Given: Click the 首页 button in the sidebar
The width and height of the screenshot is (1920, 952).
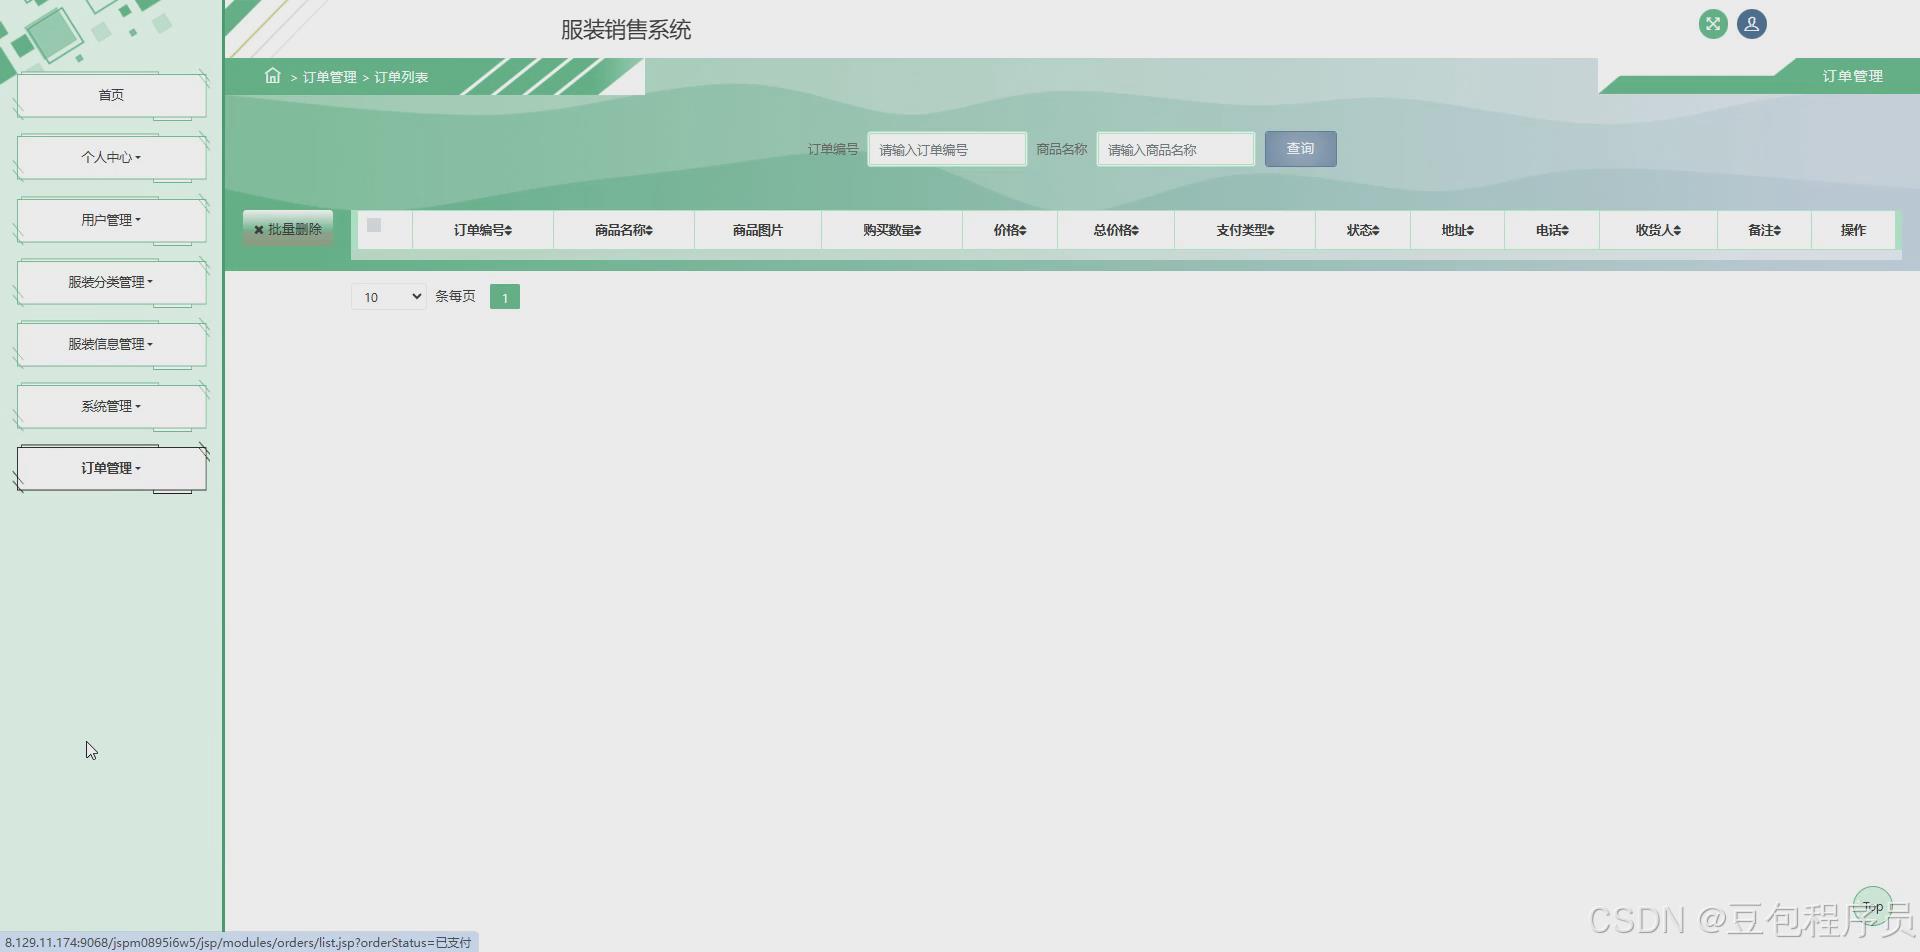Looking at the screenshot, I should tap(111, 94).
